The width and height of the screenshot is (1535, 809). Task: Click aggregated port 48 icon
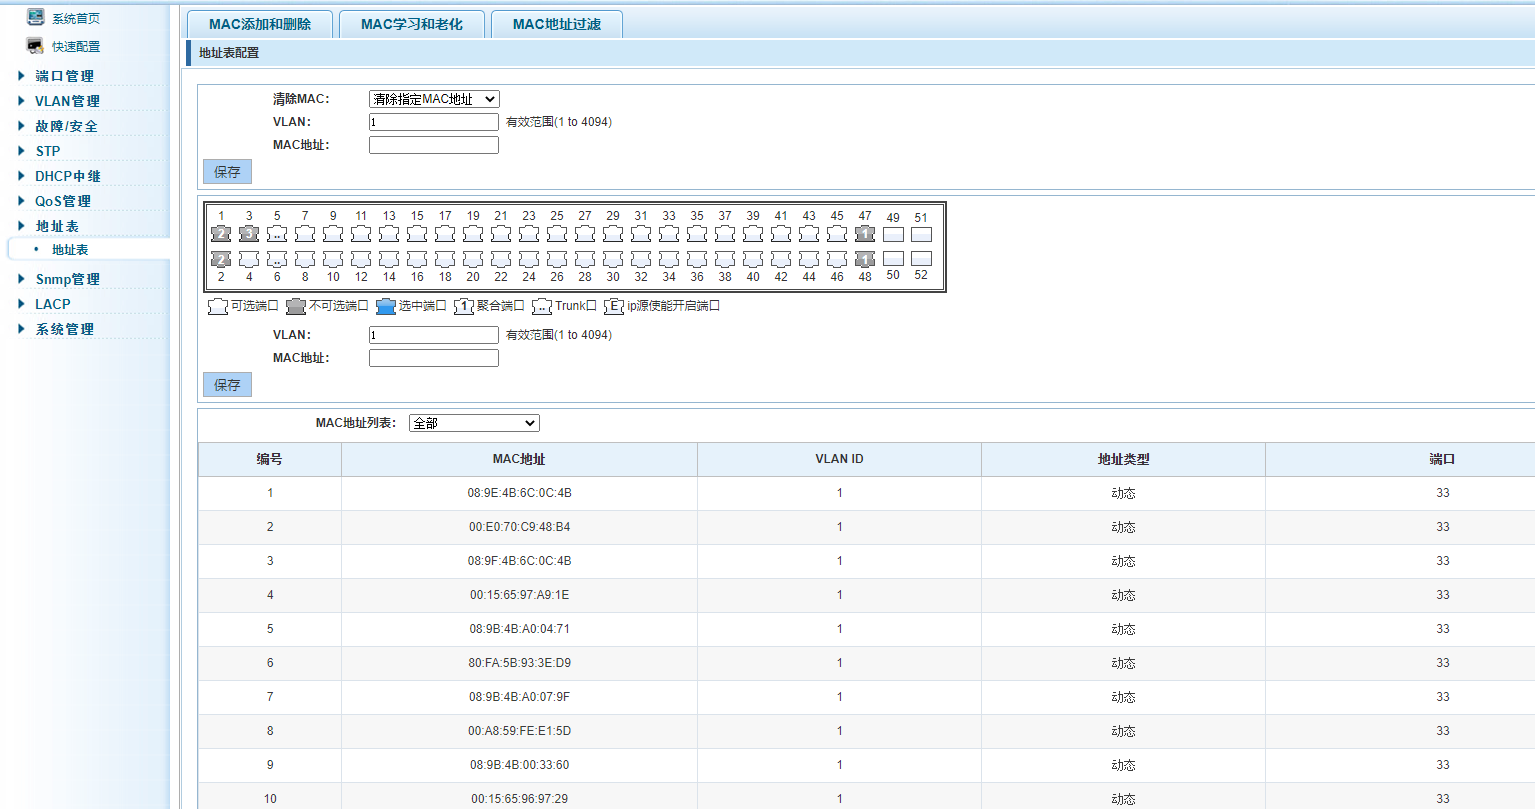[865, 259]
